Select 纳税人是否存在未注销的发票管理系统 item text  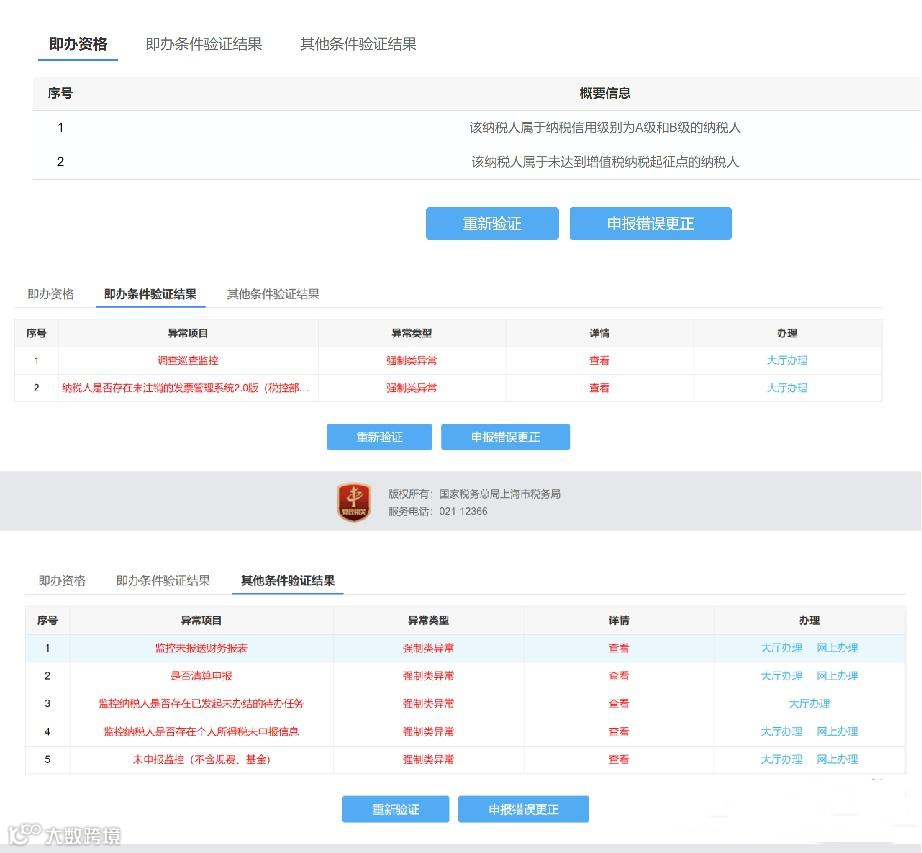click(185, 388)
